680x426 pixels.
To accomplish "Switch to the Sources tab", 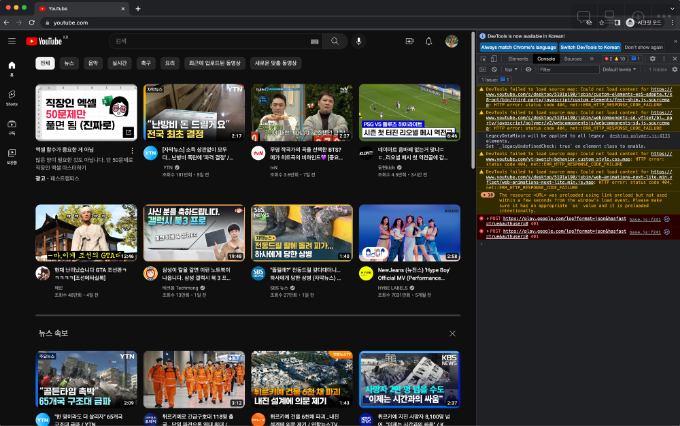I will click(x=572, y=59).
